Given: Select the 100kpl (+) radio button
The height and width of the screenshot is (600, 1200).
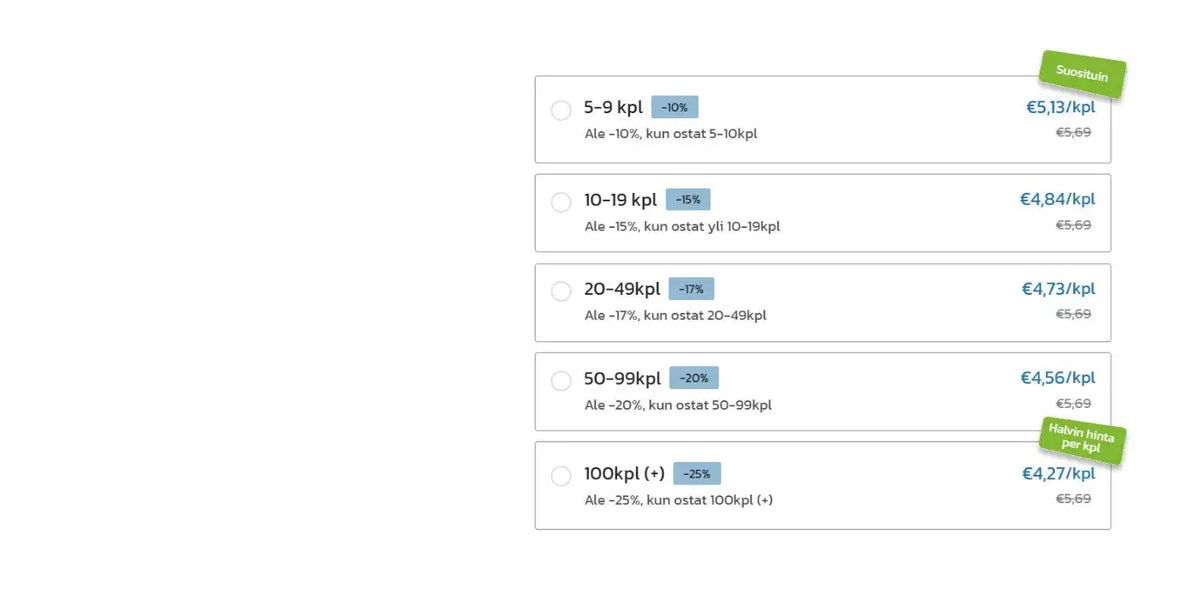Looking at the screenshot, I should click(561, 476).
